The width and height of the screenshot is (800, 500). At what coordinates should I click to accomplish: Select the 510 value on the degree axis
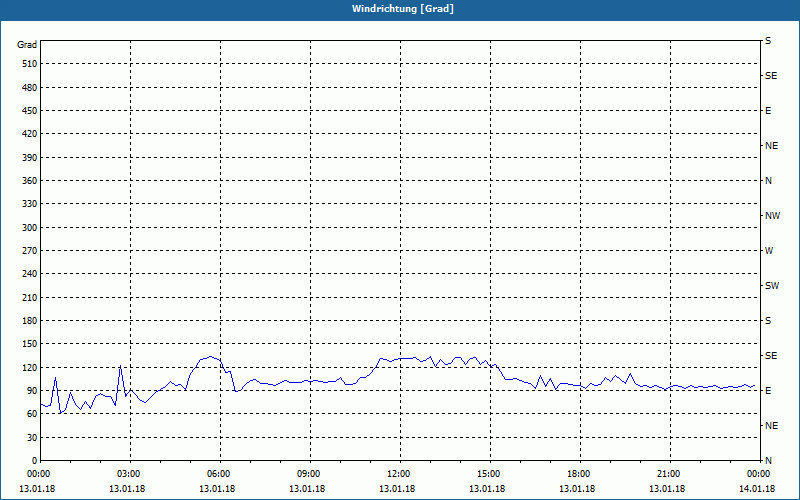pyautogui.click(x=29, y=64)
